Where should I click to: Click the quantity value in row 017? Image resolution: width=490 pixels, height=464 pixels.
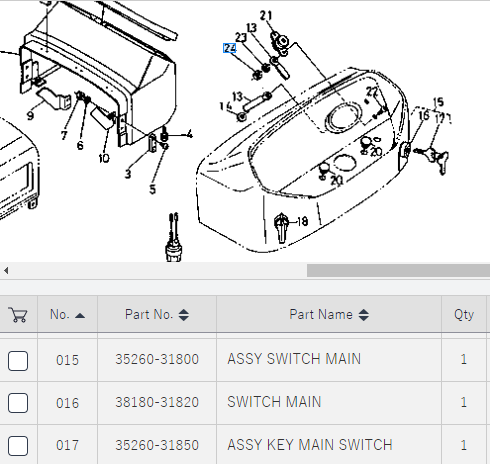[x=463, y=445]
